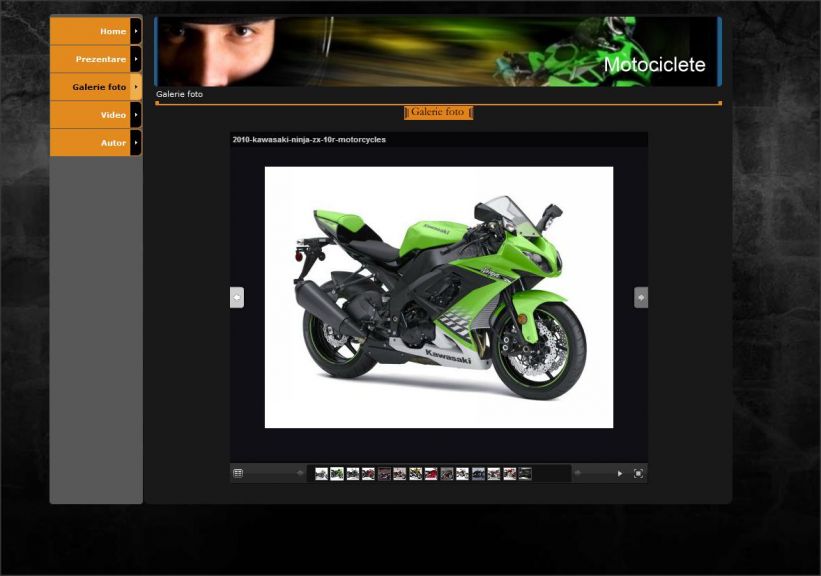Expand the arrow beside Prezentare
The height and width of the screenshot is (576, 821).
point(136,59)
